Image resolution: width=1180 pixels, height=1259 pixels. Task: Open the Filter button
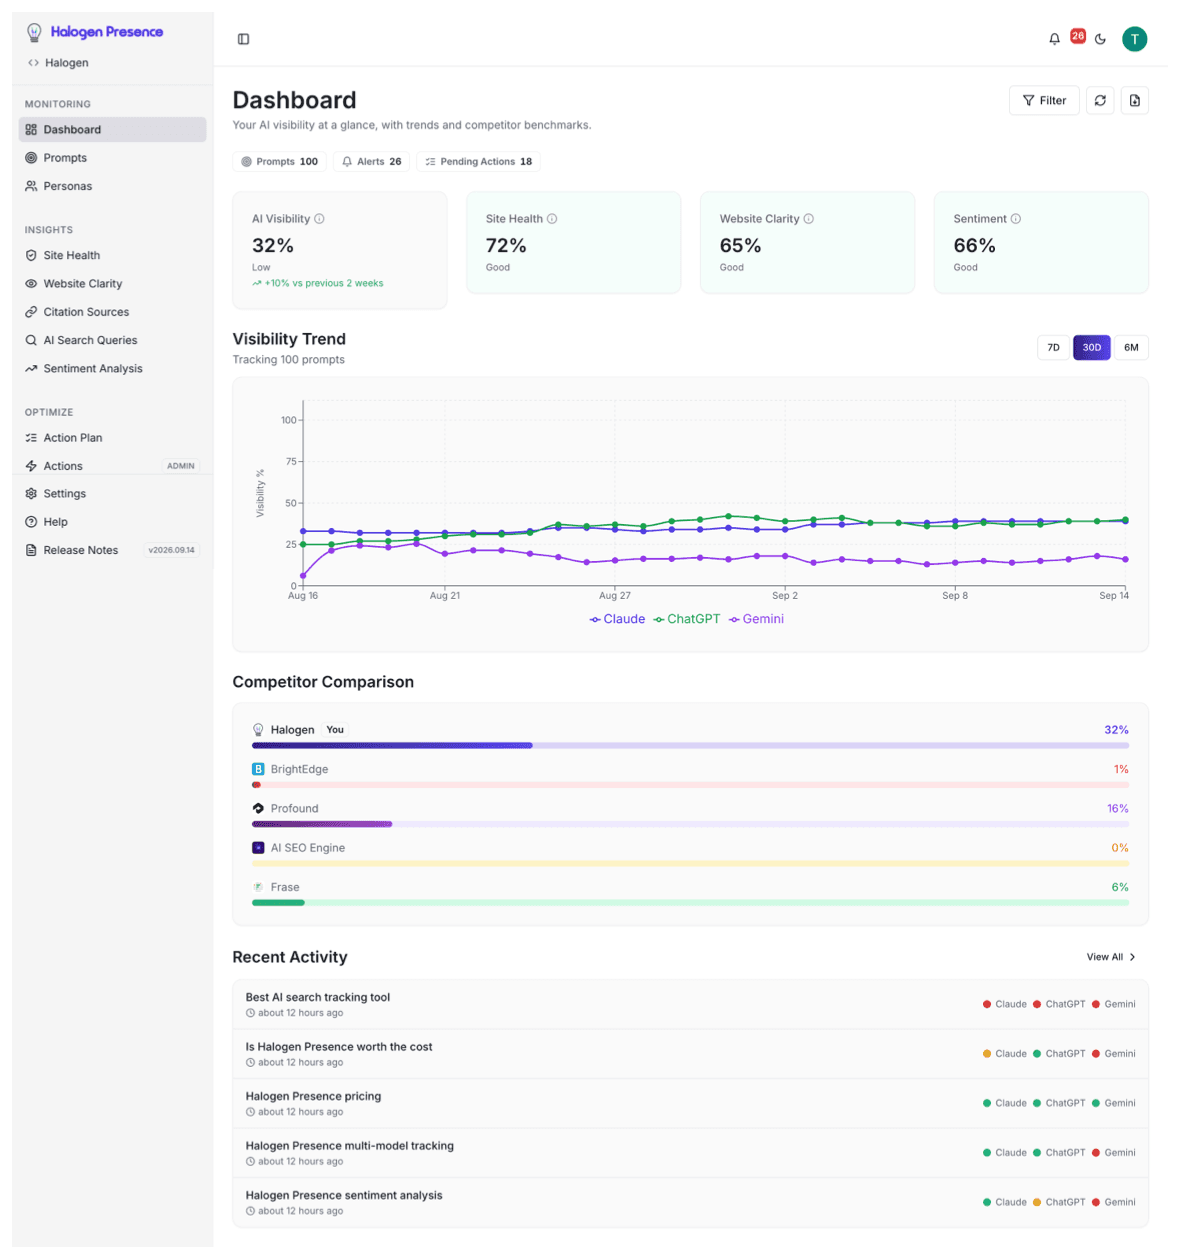tap(1044, 100)
